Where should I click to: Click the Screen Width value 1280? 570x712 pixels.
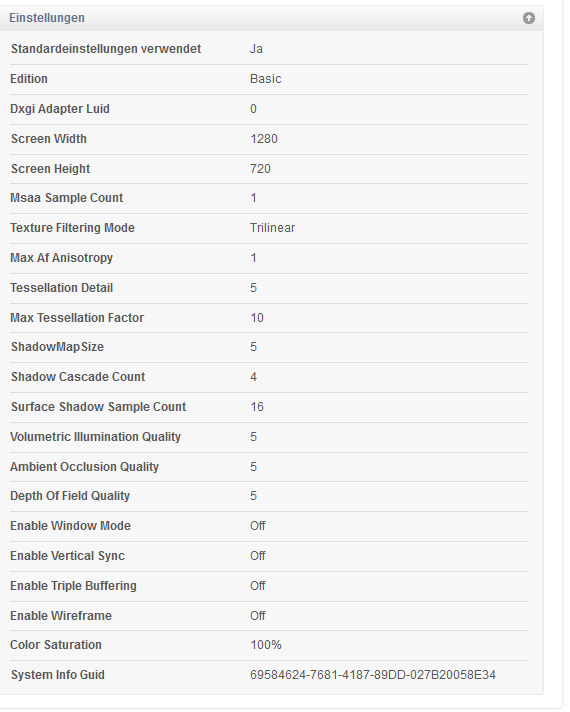(263, 139)
